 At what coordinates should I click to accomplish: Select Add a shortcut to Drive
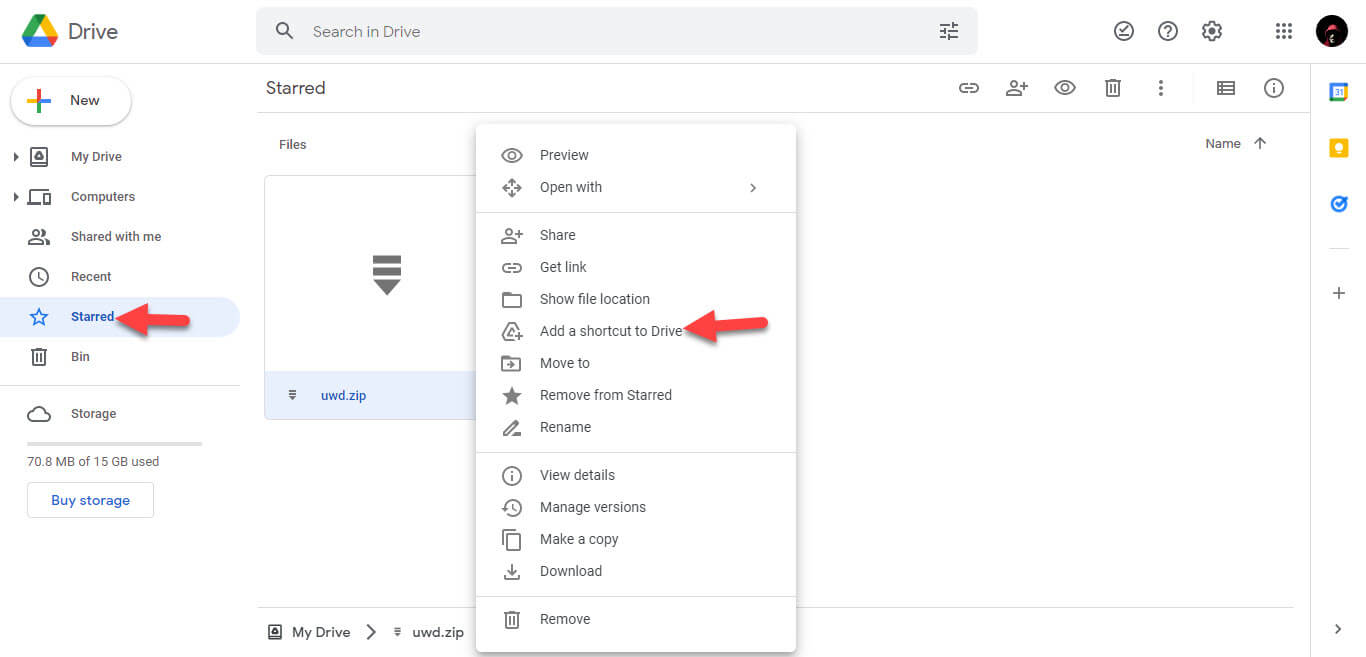610,331
